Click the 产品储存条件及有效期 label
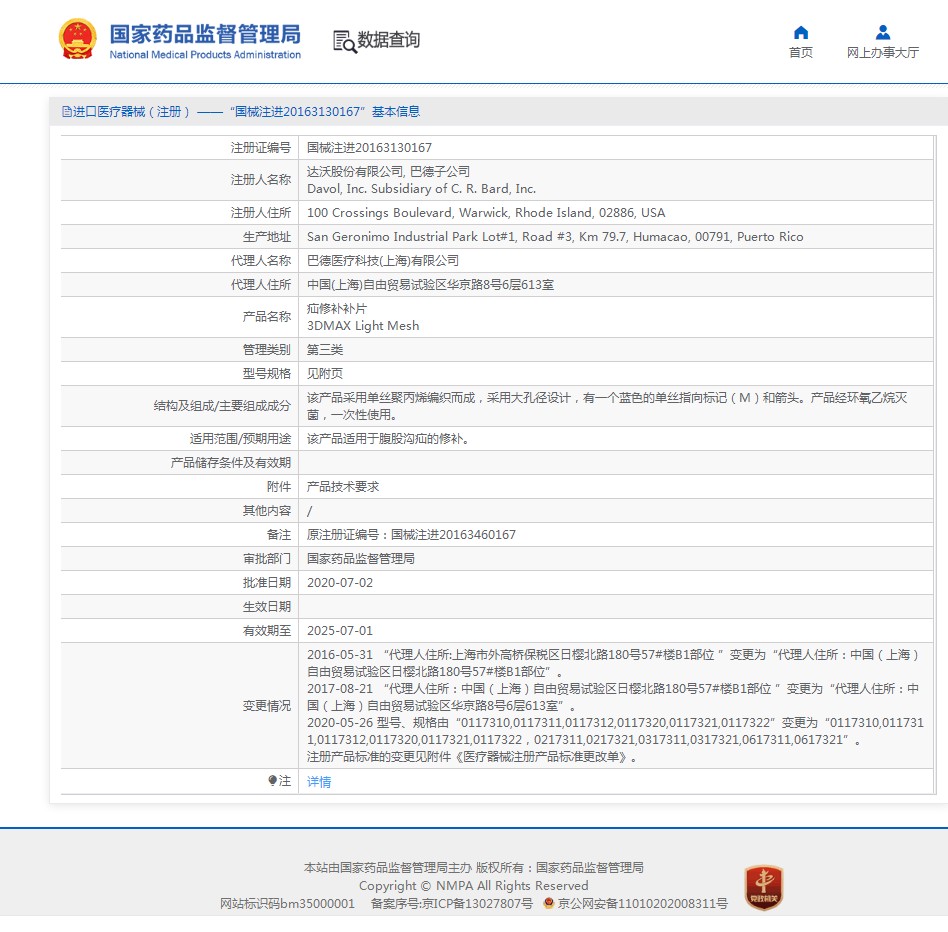Image resolution: width=948 pixels, height=932 pixels. (230, 462)
